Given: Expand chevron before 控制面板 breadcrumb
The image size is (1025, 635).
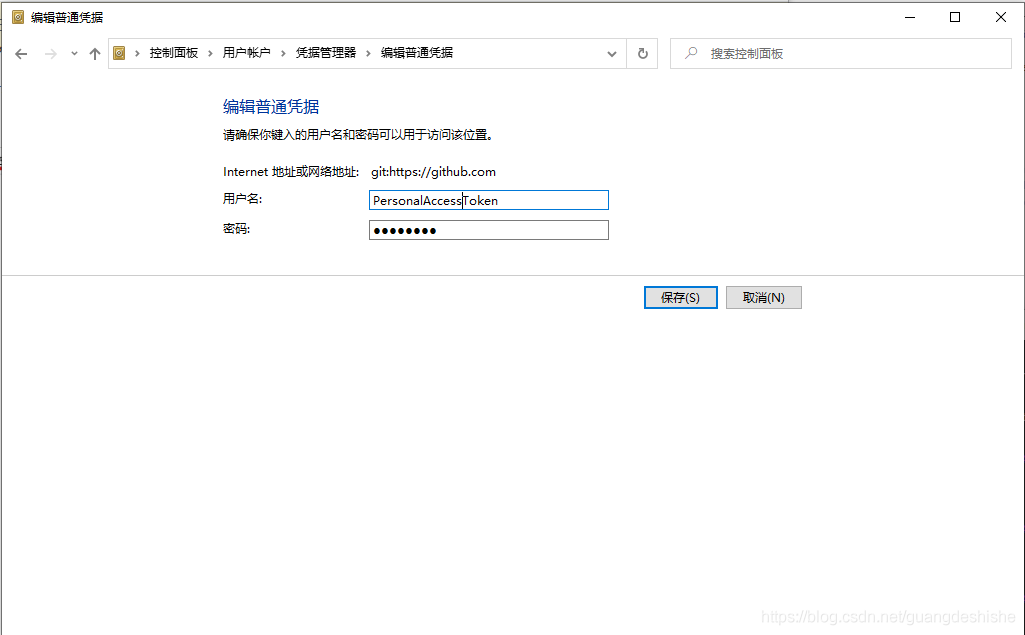Looking at the screenshot, I should 137,53.
